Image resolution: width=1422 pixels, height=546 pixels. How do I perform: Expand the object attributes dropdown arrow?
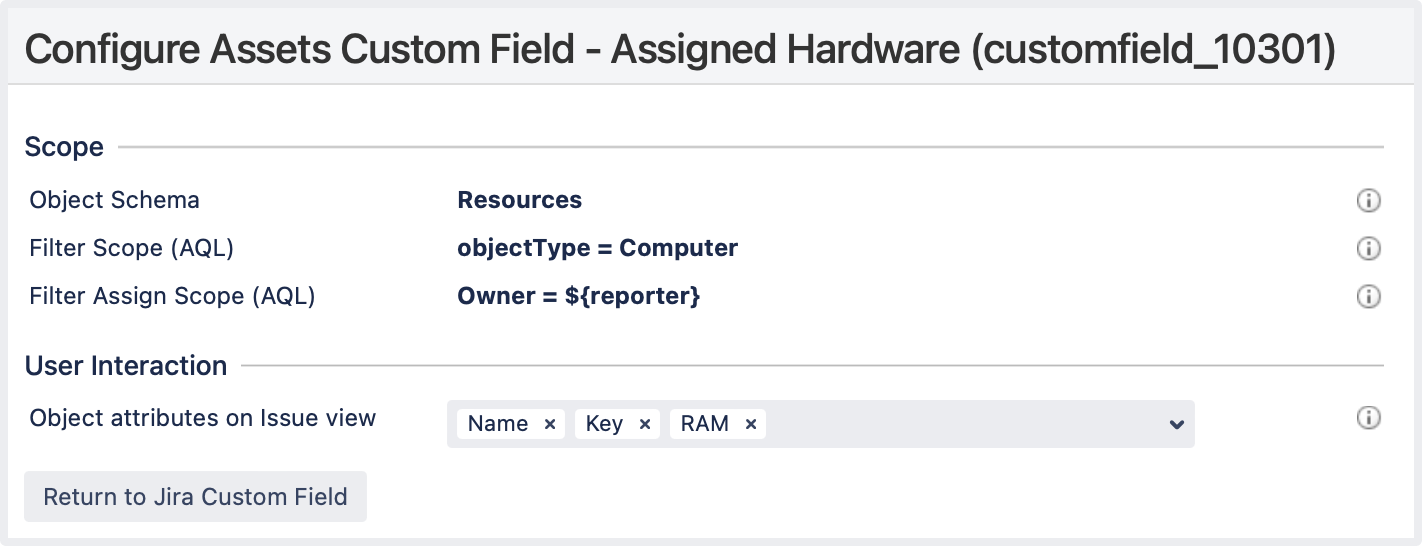click(1176, 425)
